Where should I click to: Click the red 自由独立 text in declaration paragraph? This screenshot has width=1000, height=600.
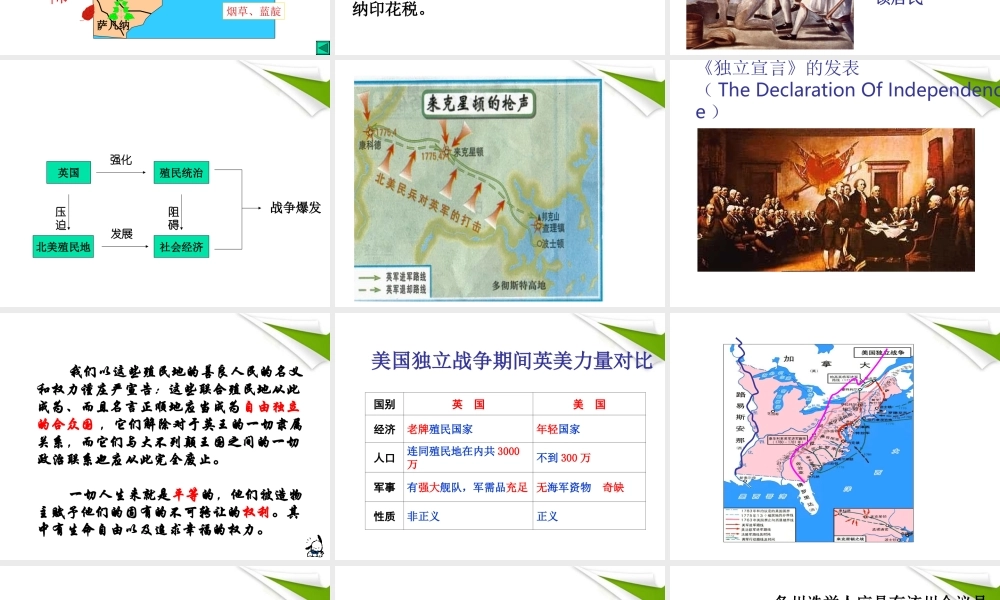[x=271, y=407]
